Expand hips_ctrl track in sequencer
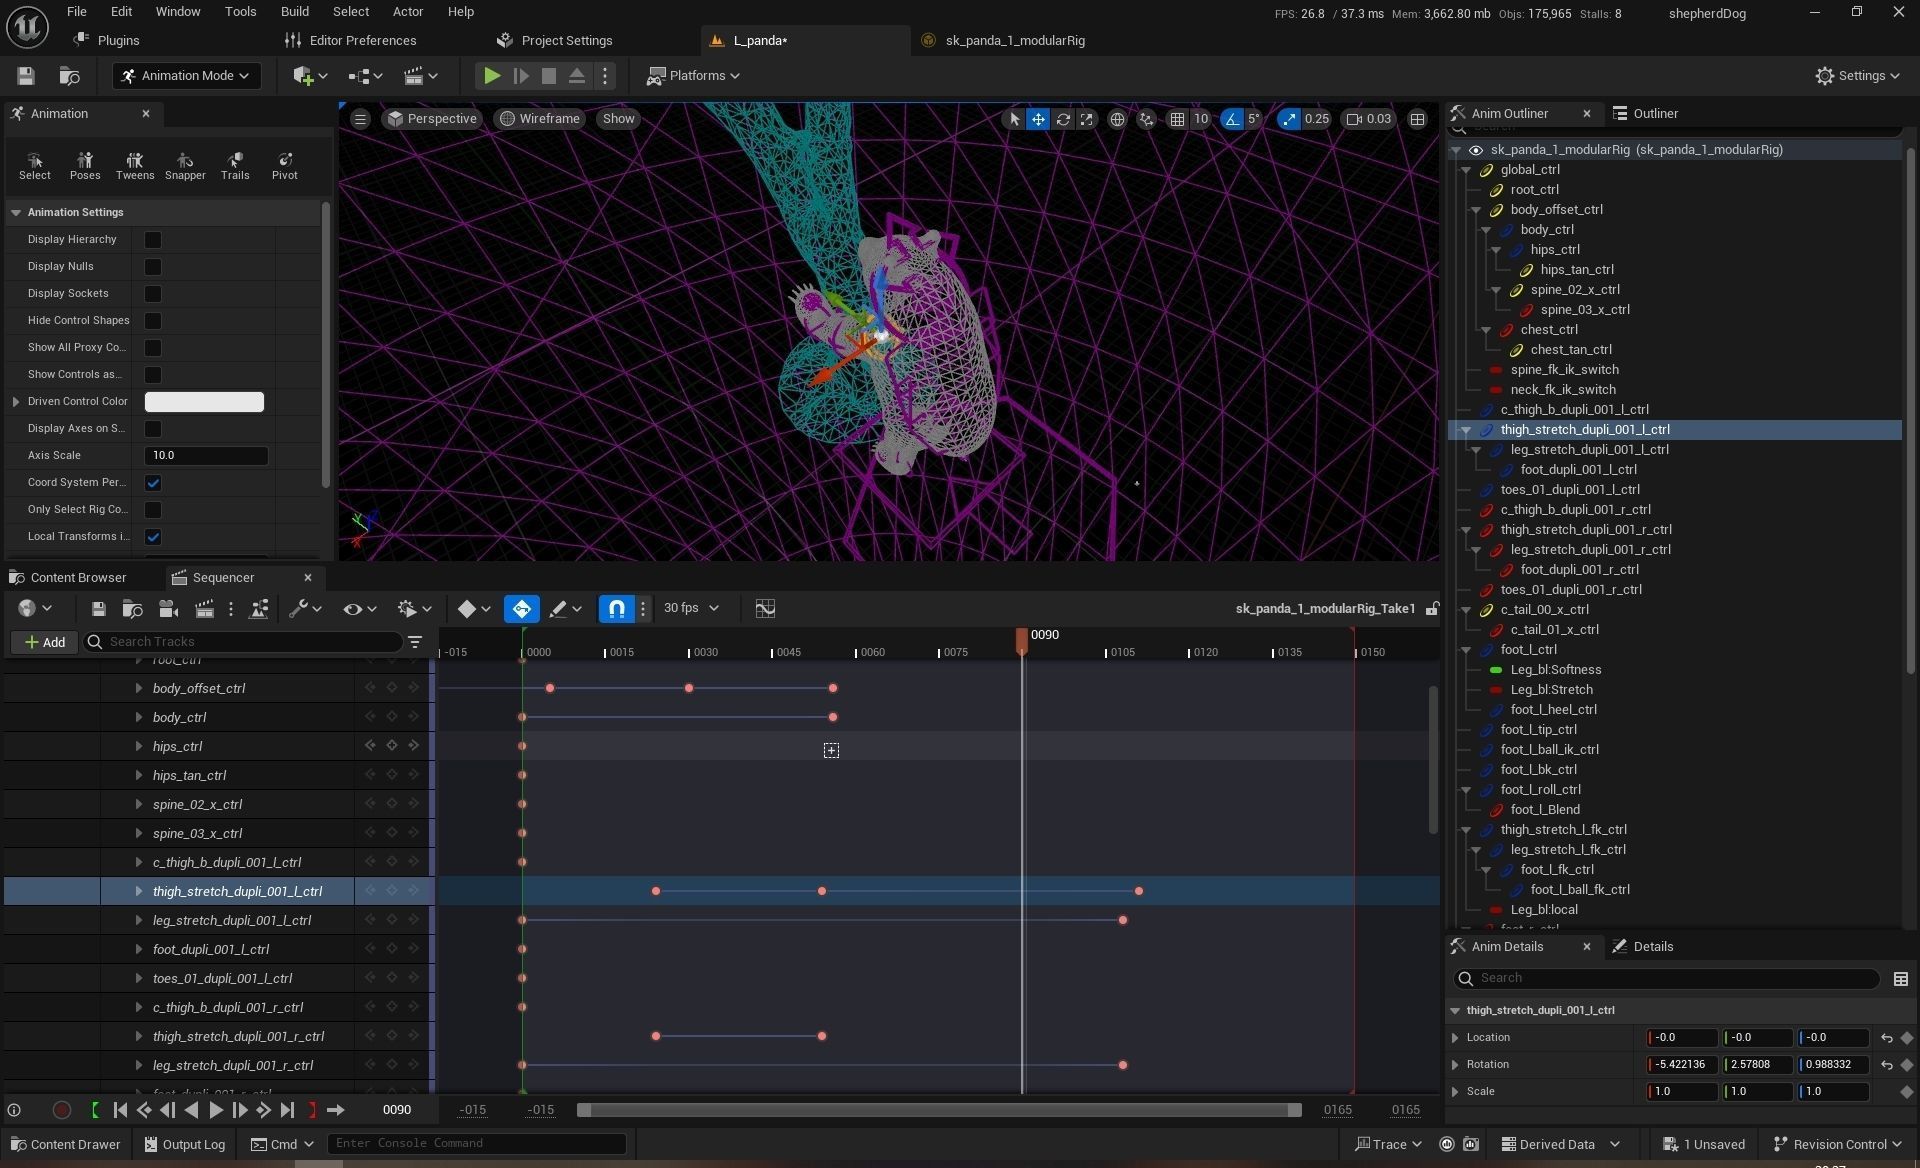The height and width of the screenshot is (1168, 1920). click(x=138, y=746)
